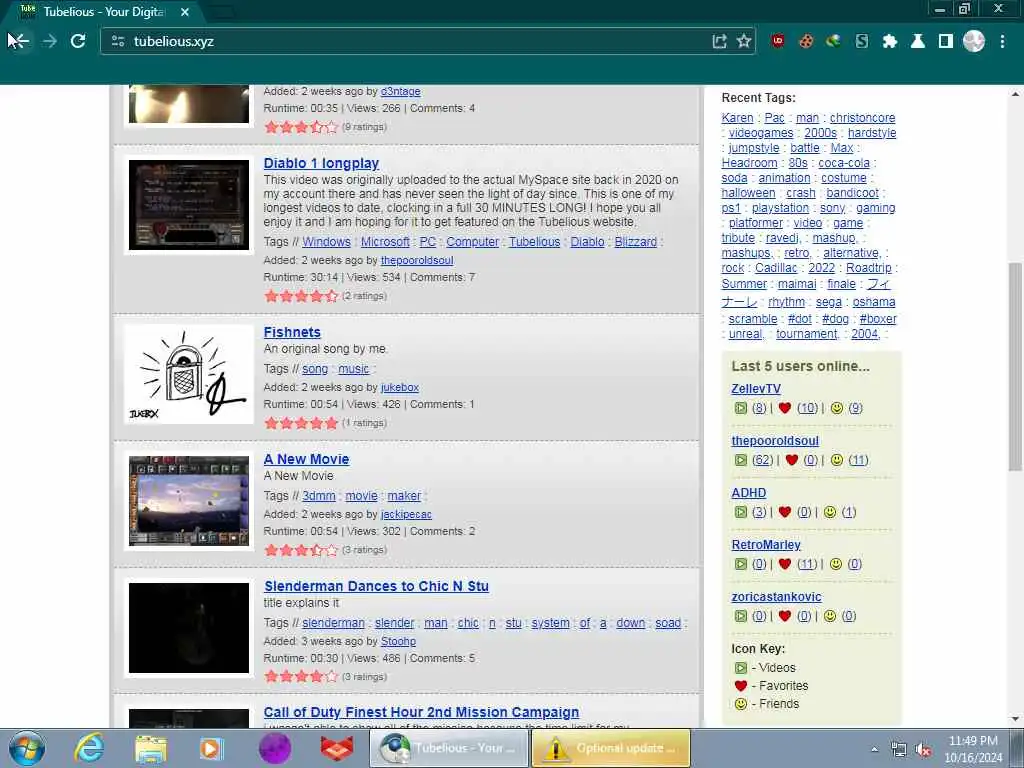Click the friends smiley under ADHD
The width and height of the screenshot is (1024, 768).
click(x=829, y=512)
